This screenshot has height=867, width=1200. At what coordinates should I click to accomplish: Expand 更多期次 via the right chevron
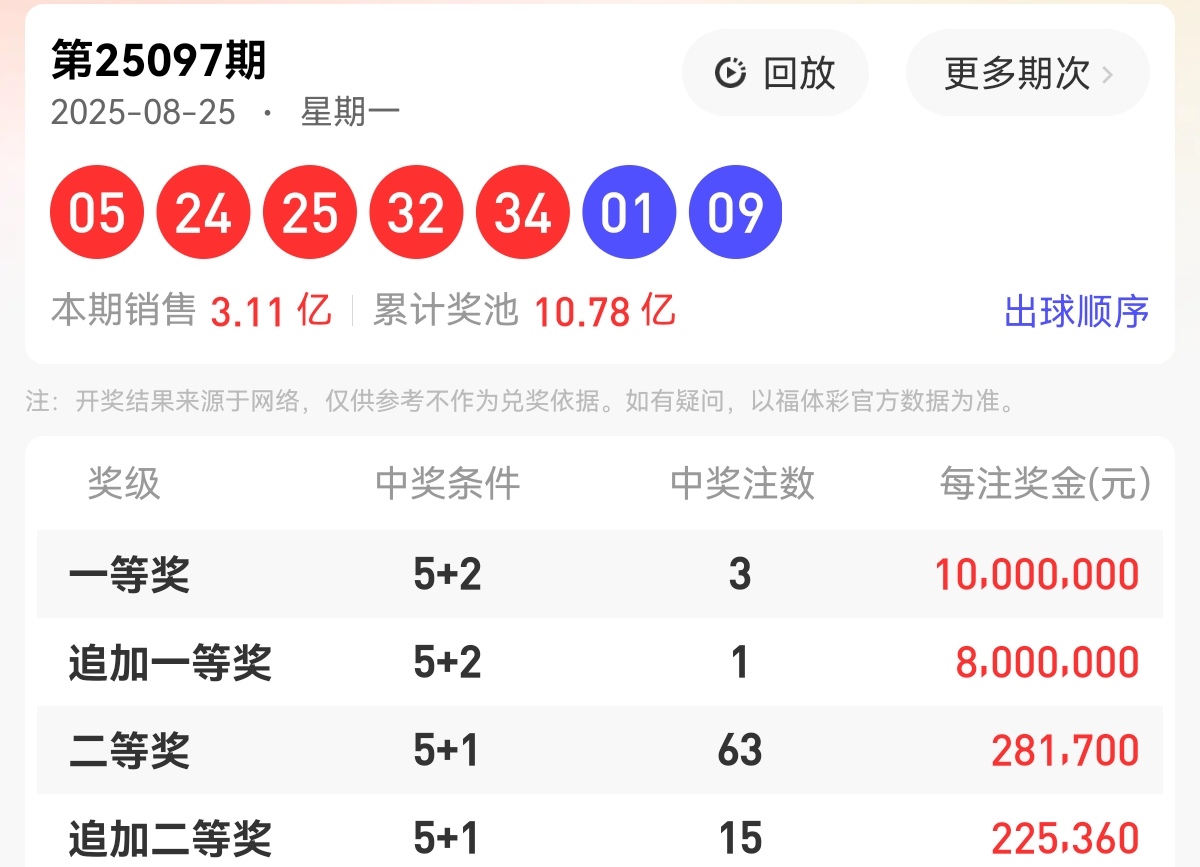coord(1106,73)
